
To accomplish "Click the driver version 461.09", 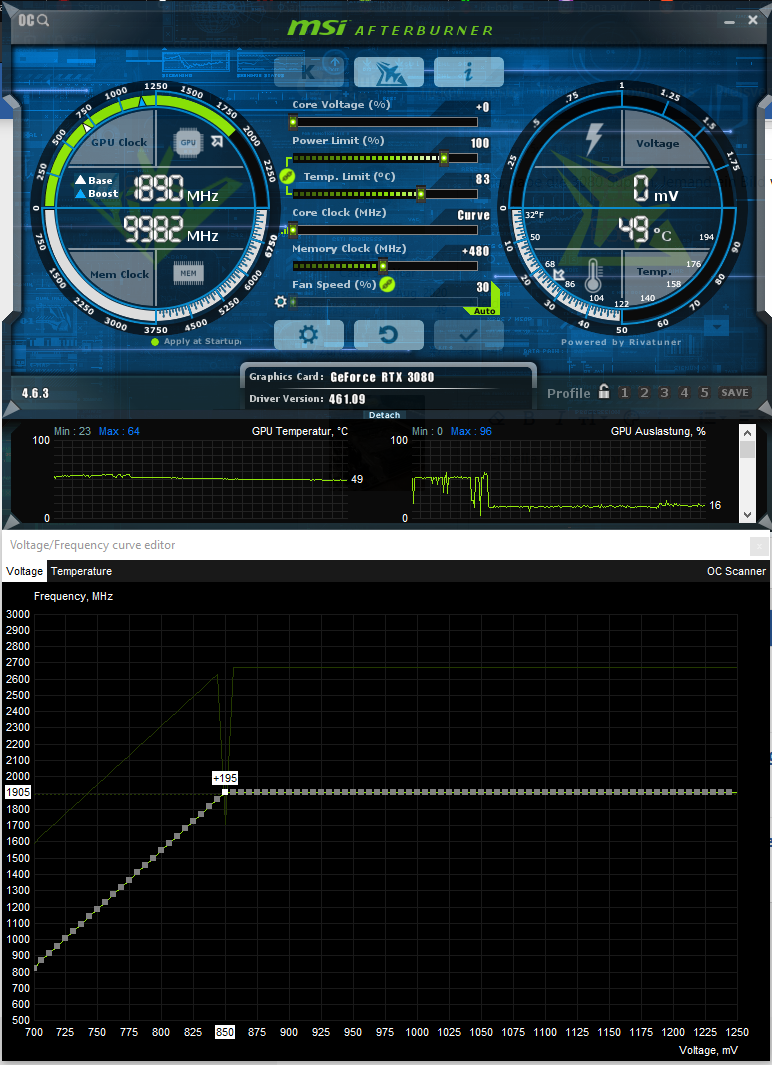I will pos(347,399).
